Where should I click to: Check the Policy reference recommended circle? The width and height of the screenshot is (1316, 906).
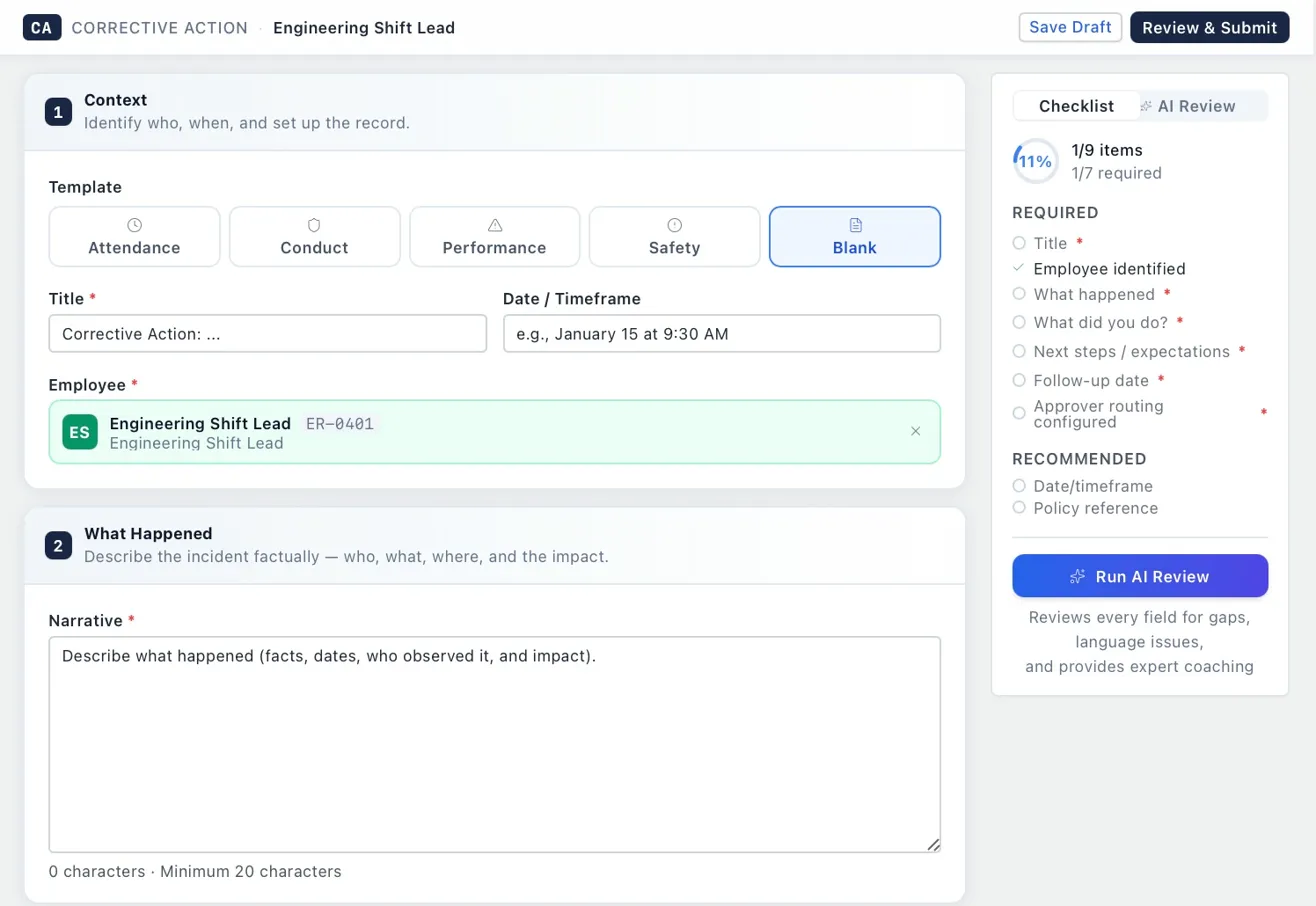1018,508
